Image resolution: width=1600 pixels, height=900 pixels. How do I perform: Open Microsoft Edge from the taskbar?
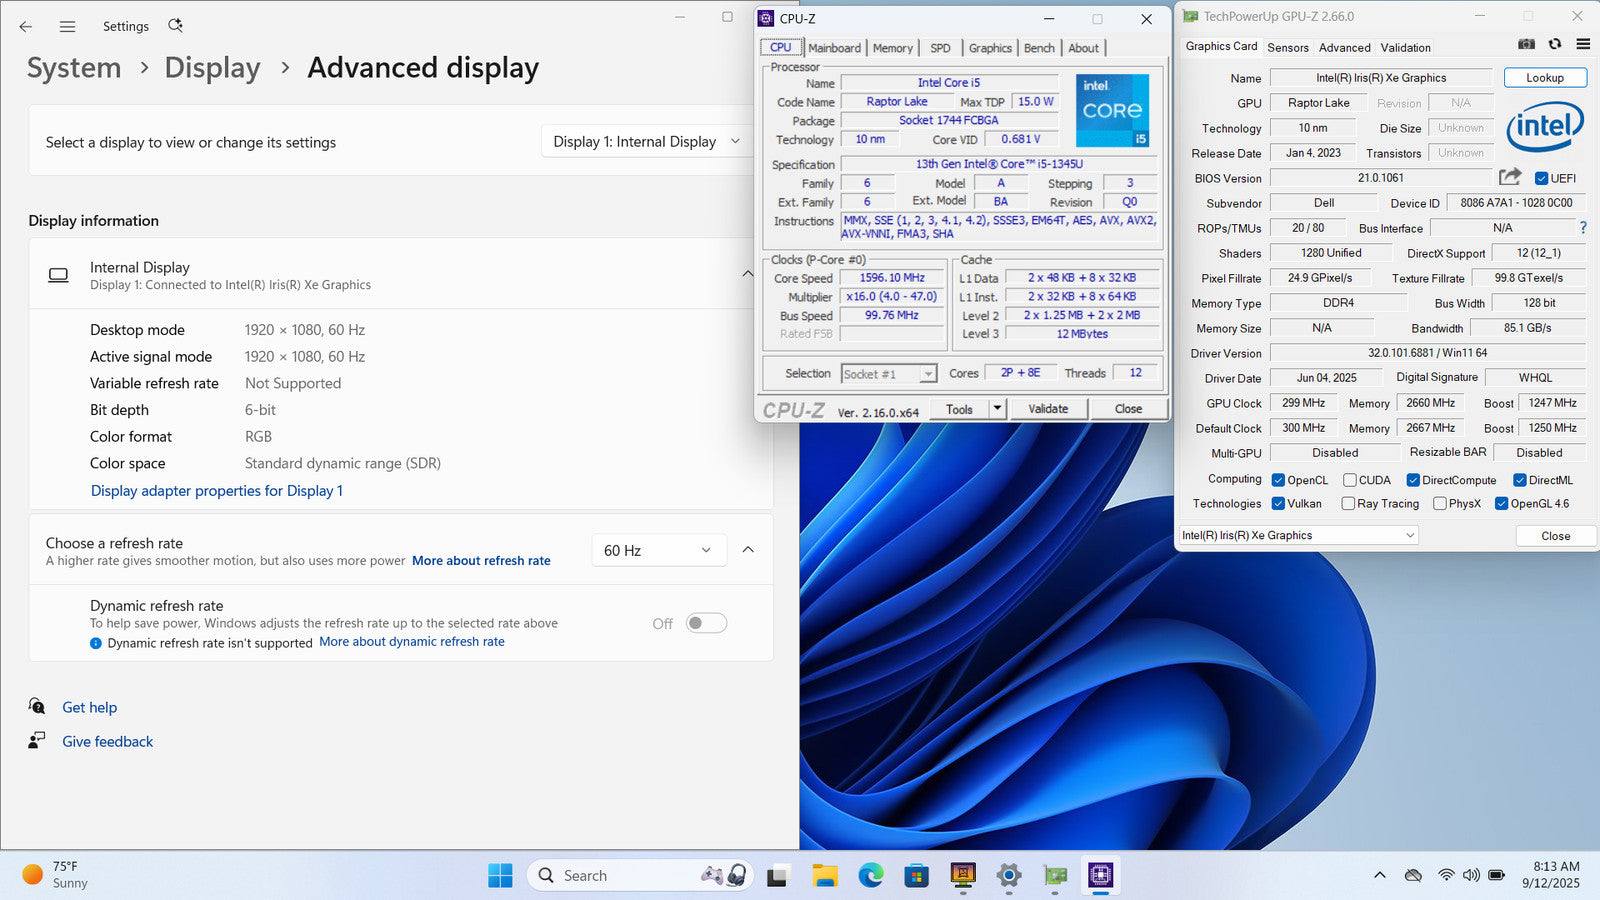click(870, 876)
